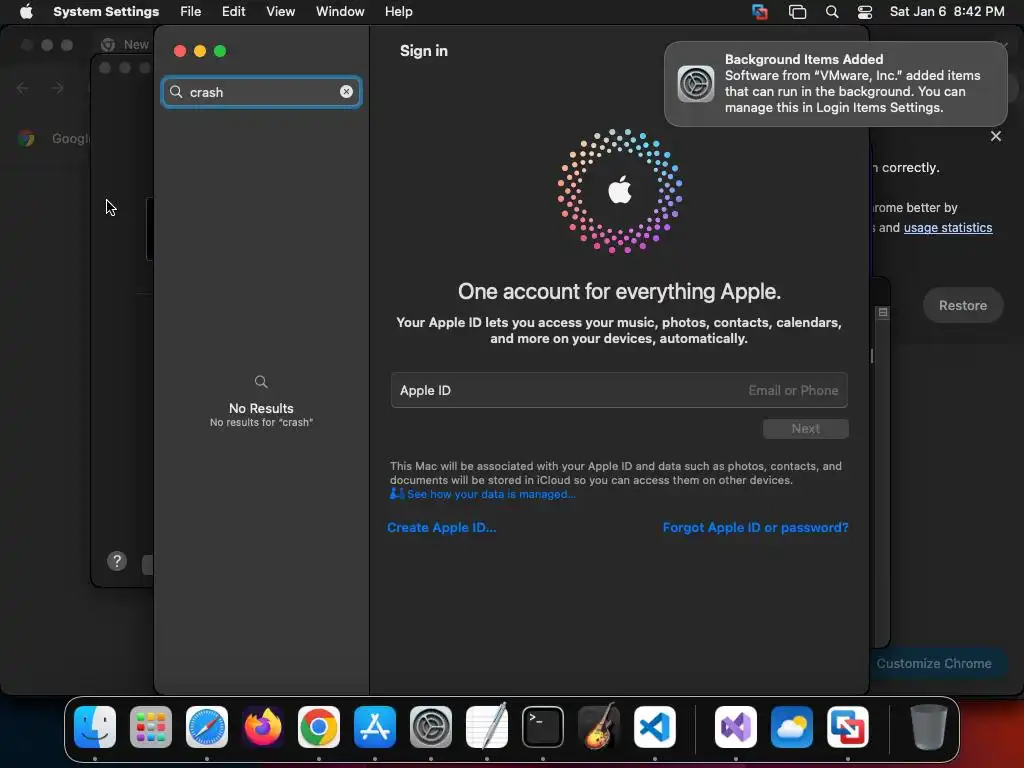
Task: Click the System Settings icon in the notification
Action: [x=696, y=84]
